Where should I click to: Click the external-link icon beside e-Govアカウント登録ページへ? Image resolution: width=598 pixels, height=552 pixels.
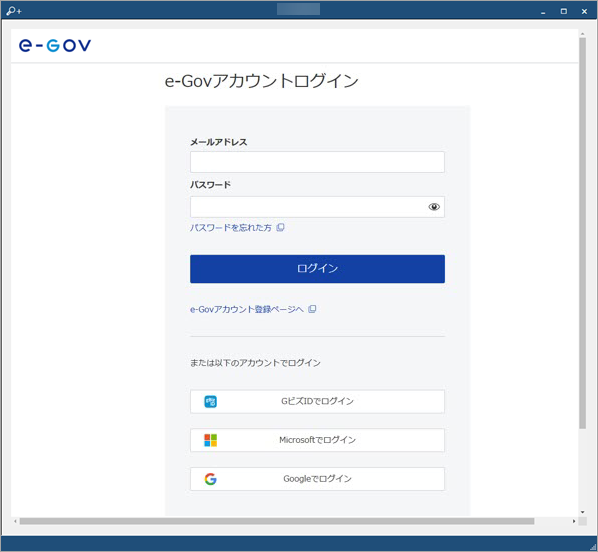[x=312, y=309]
